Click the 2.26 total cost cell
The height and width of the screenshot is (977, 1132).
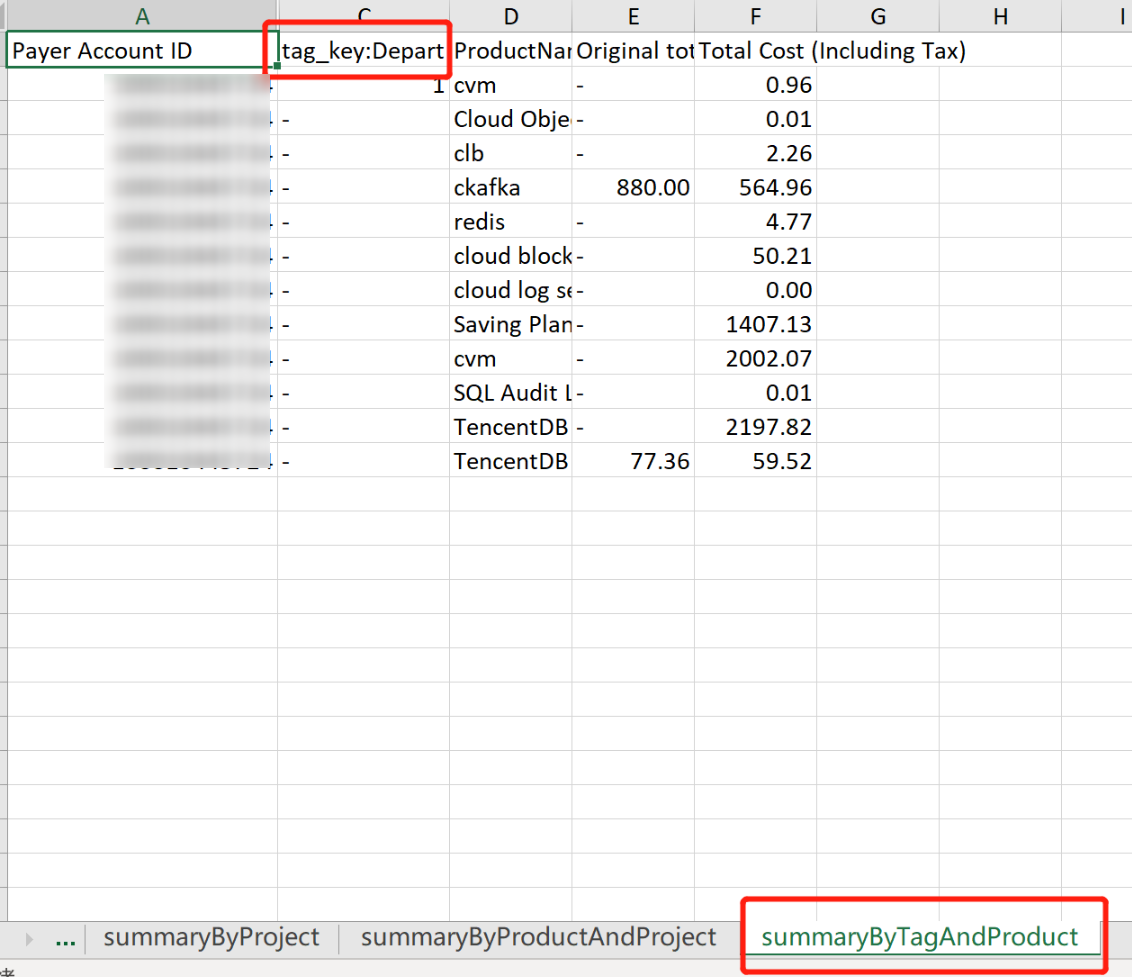tap(755, 153)
